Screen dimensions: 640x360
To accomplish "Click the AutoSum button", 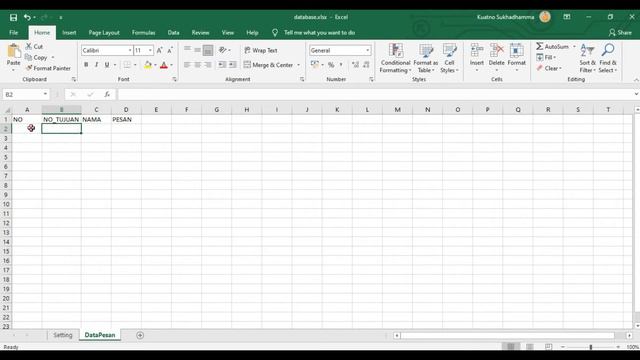I will (552, 47).
